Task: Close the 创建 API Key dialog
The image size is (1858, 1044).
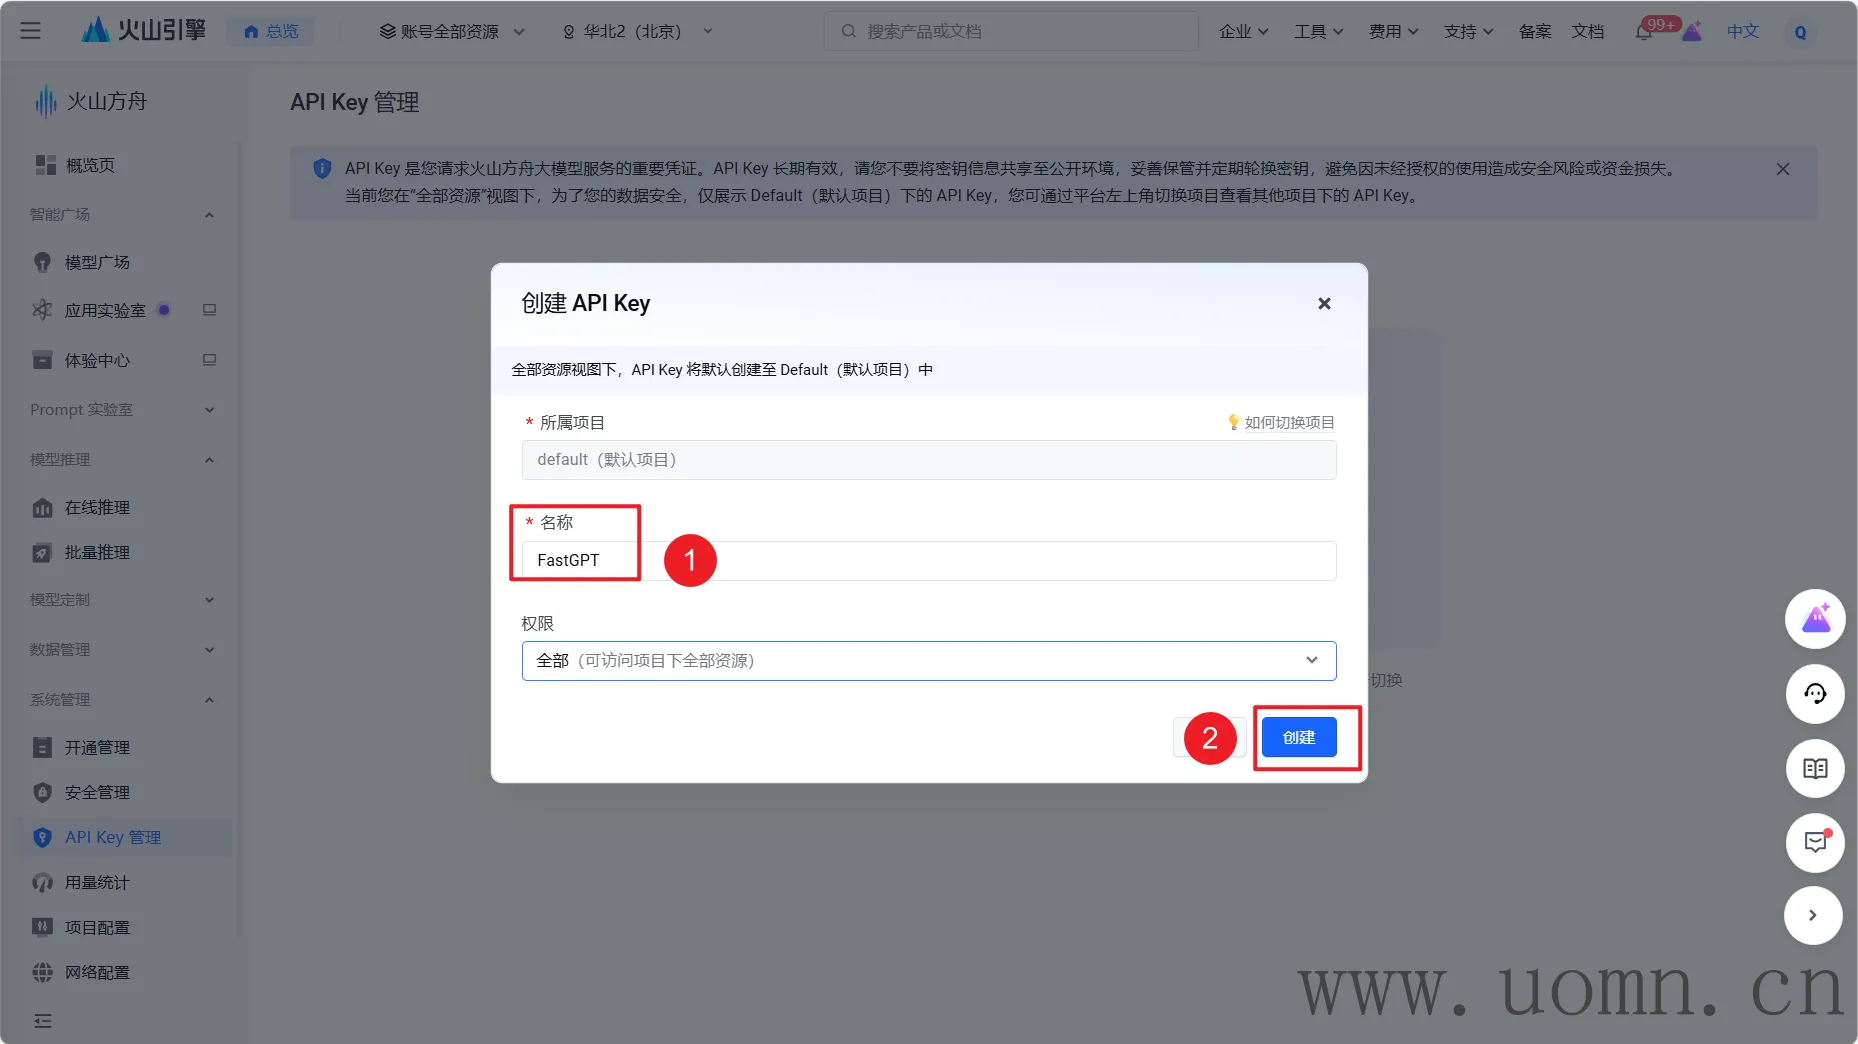Action: click(1324, 303)
